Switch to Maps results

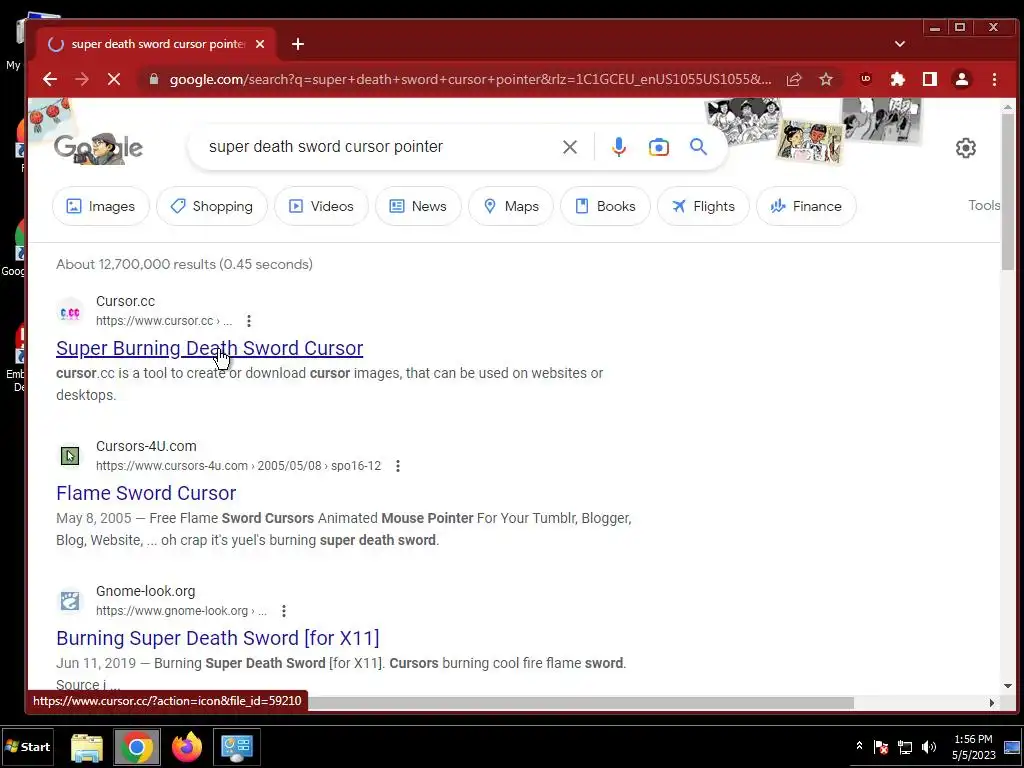(511, 206)
